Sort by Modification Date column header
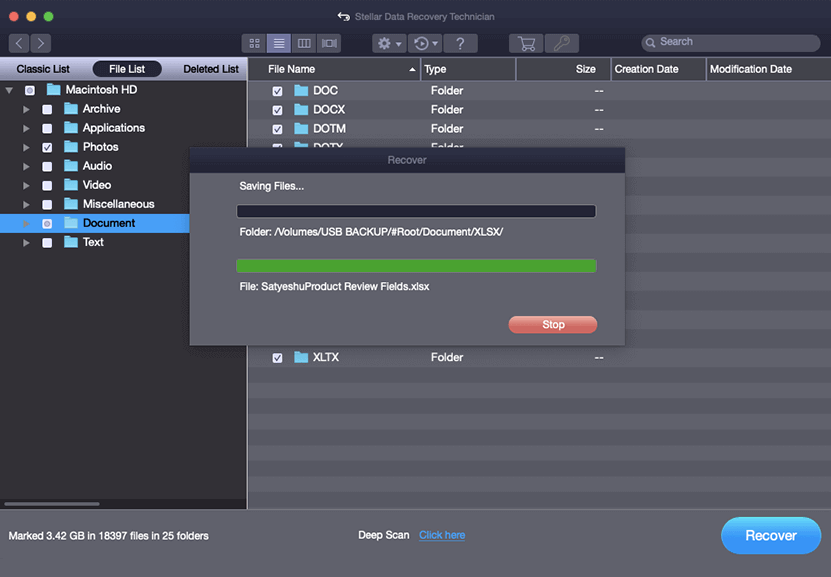This screenshot has height=577, width=831. tap(769, 69)
